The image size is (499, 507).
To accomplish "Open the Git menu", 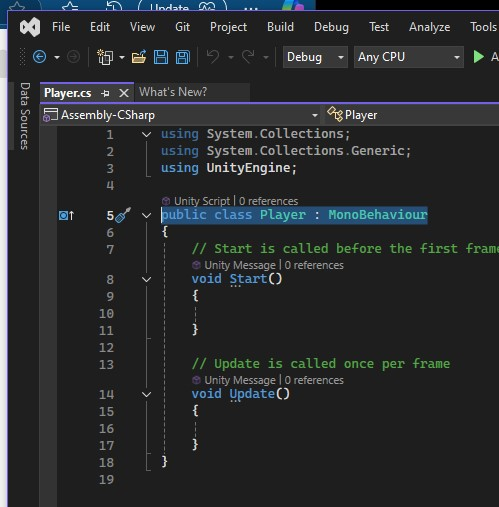I will (x=183, y=27).
